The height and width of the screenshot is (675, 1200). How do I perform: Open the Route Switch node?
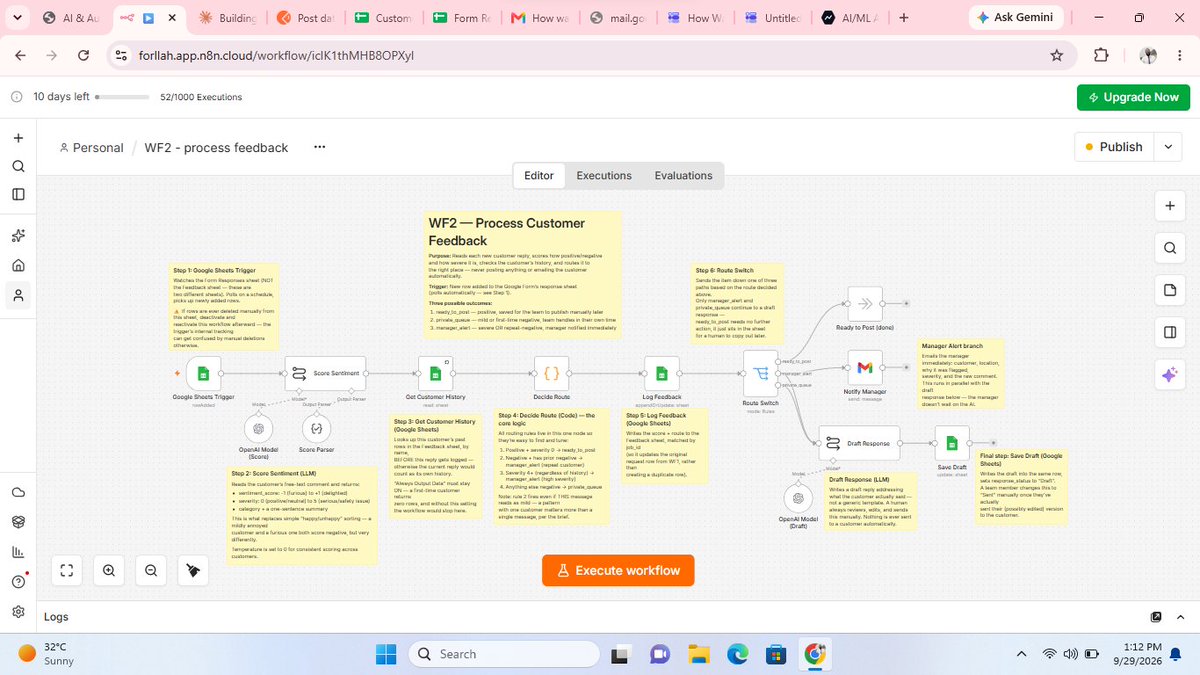[760, 373]
